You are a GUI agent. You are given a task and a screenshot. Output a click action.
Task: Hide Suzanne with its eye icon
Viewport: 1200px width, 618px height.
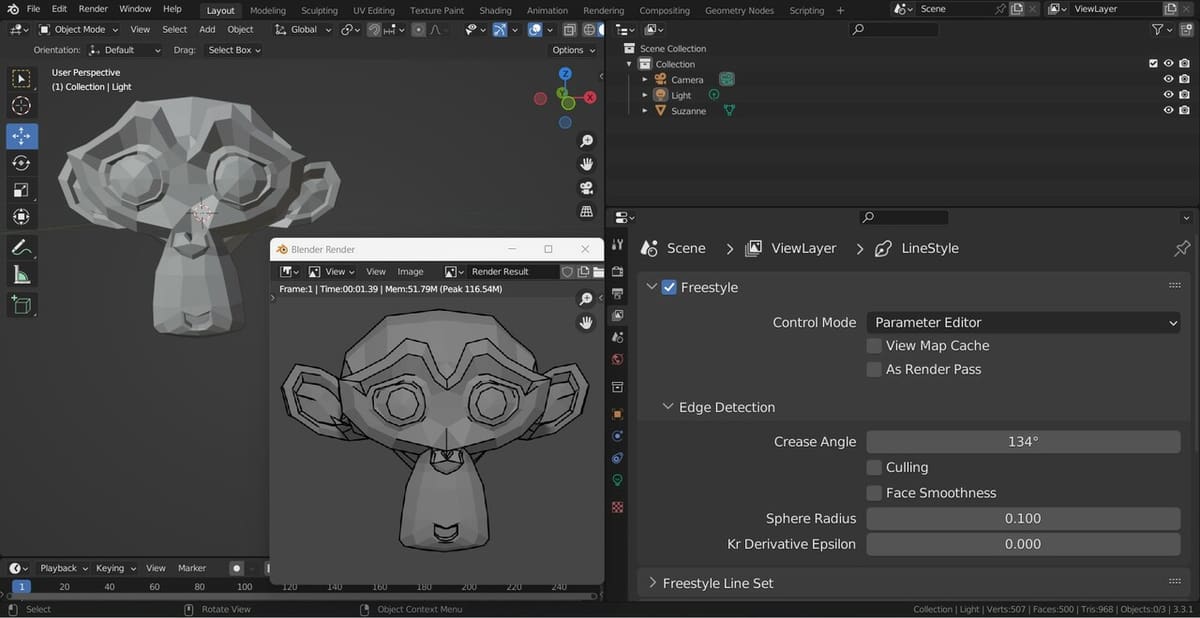pos(1168,111)
